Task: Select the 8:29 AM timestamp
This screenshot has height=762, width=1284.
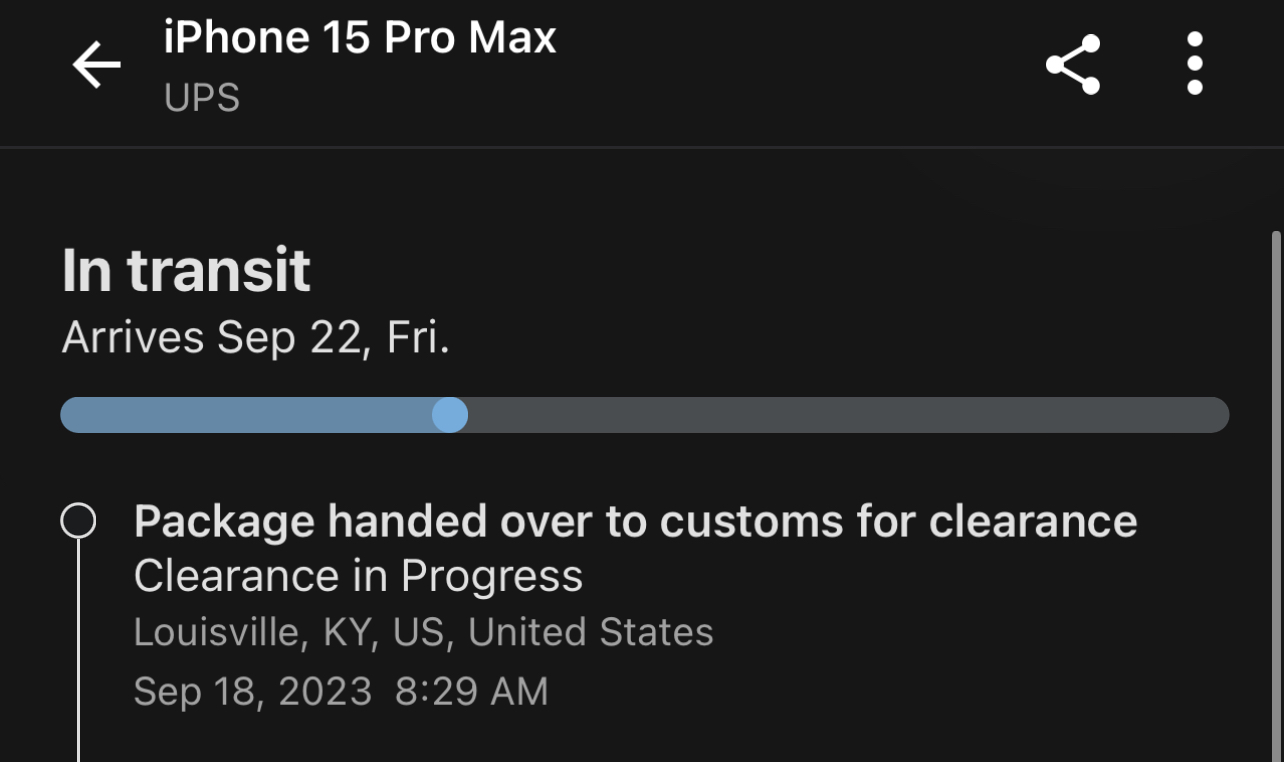Action: (471, 691)
